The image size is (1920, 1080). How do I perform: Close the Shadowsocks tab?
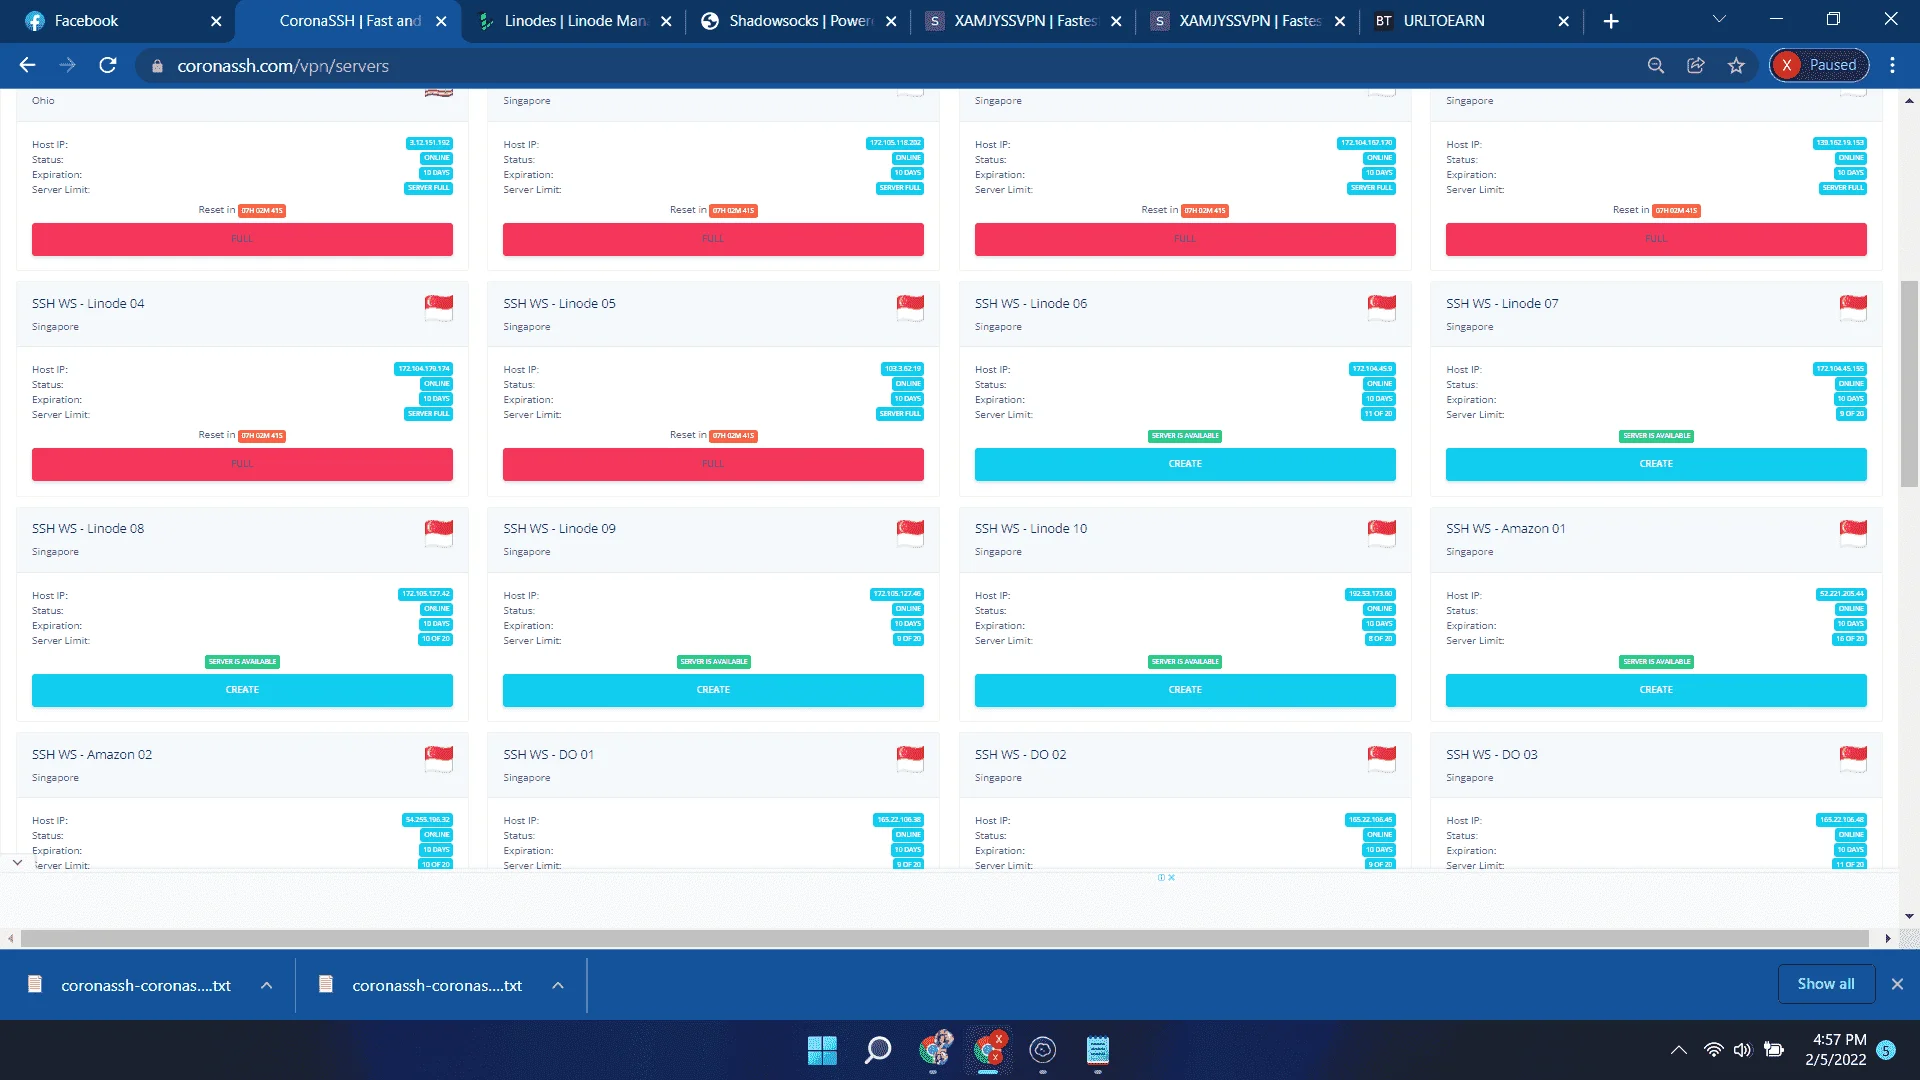[x=891, y=21]
